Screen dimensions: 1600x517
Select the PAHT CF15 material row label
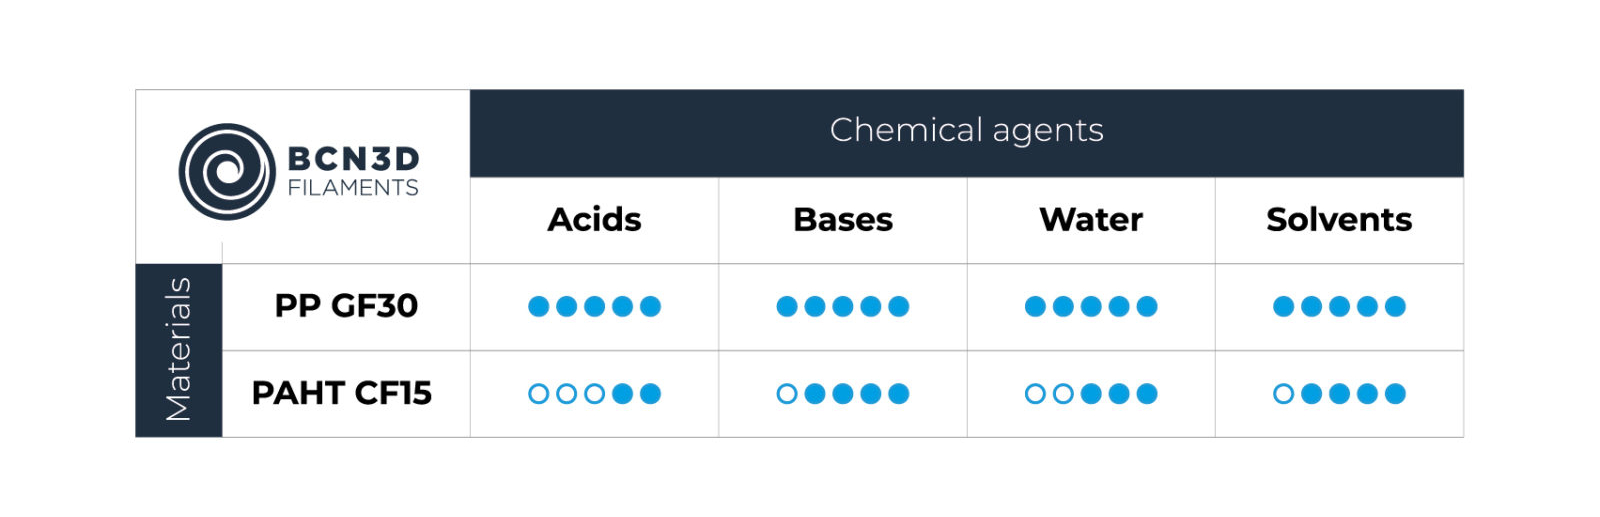pyautogui.click(x=341, y=393)
